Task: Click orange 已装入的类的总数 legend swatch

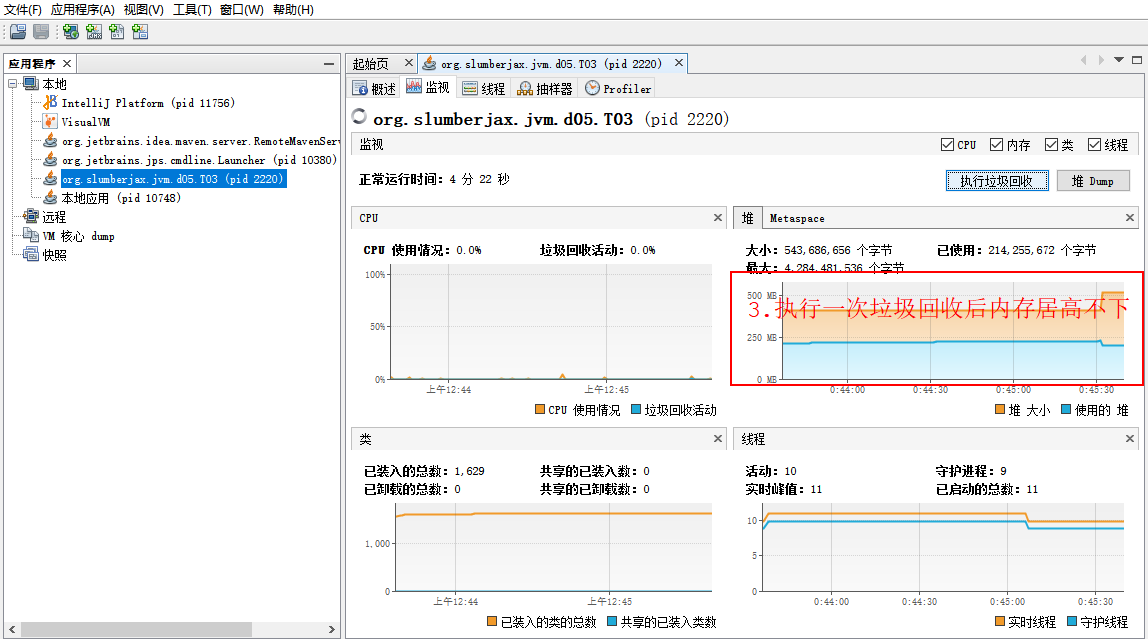Action: pyautogui.click(x=492, y=621)
